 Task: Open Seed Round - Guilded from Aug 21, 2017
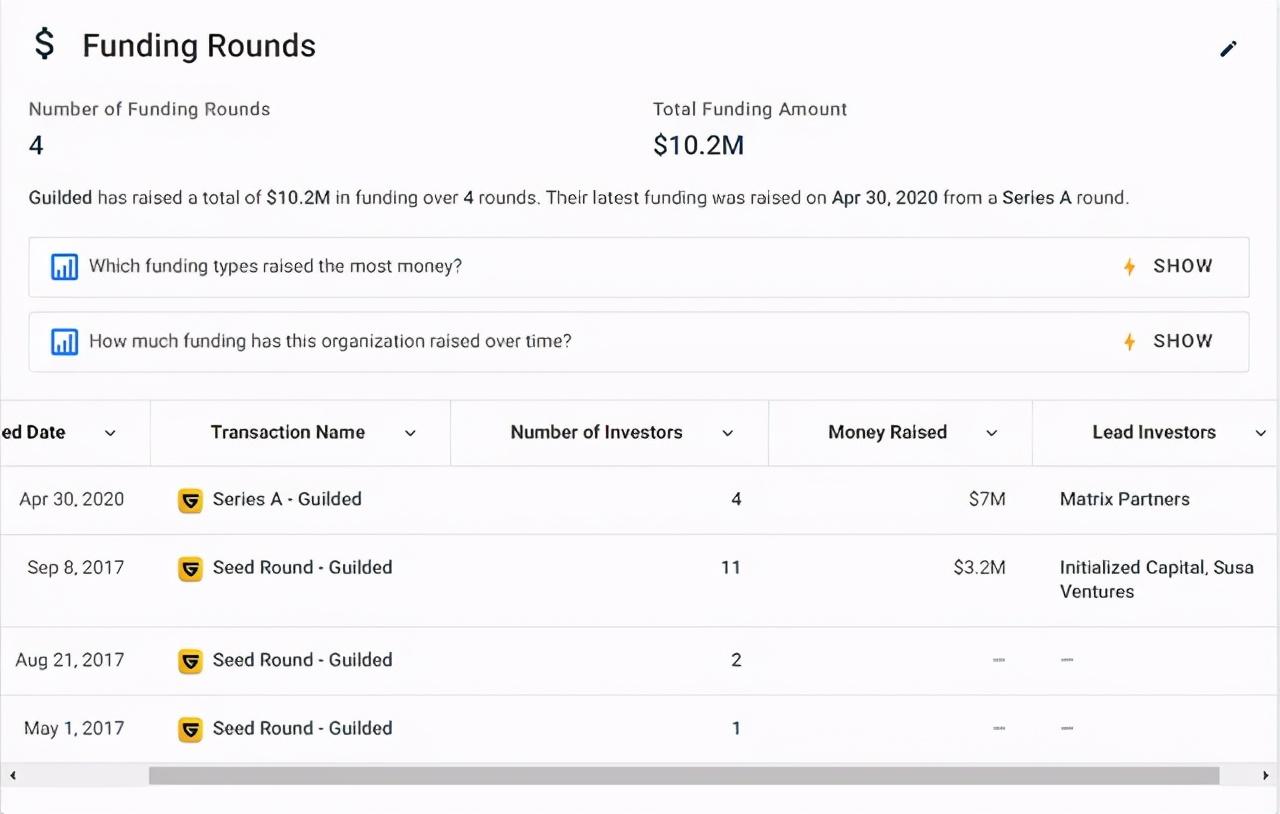pos(302,660)
